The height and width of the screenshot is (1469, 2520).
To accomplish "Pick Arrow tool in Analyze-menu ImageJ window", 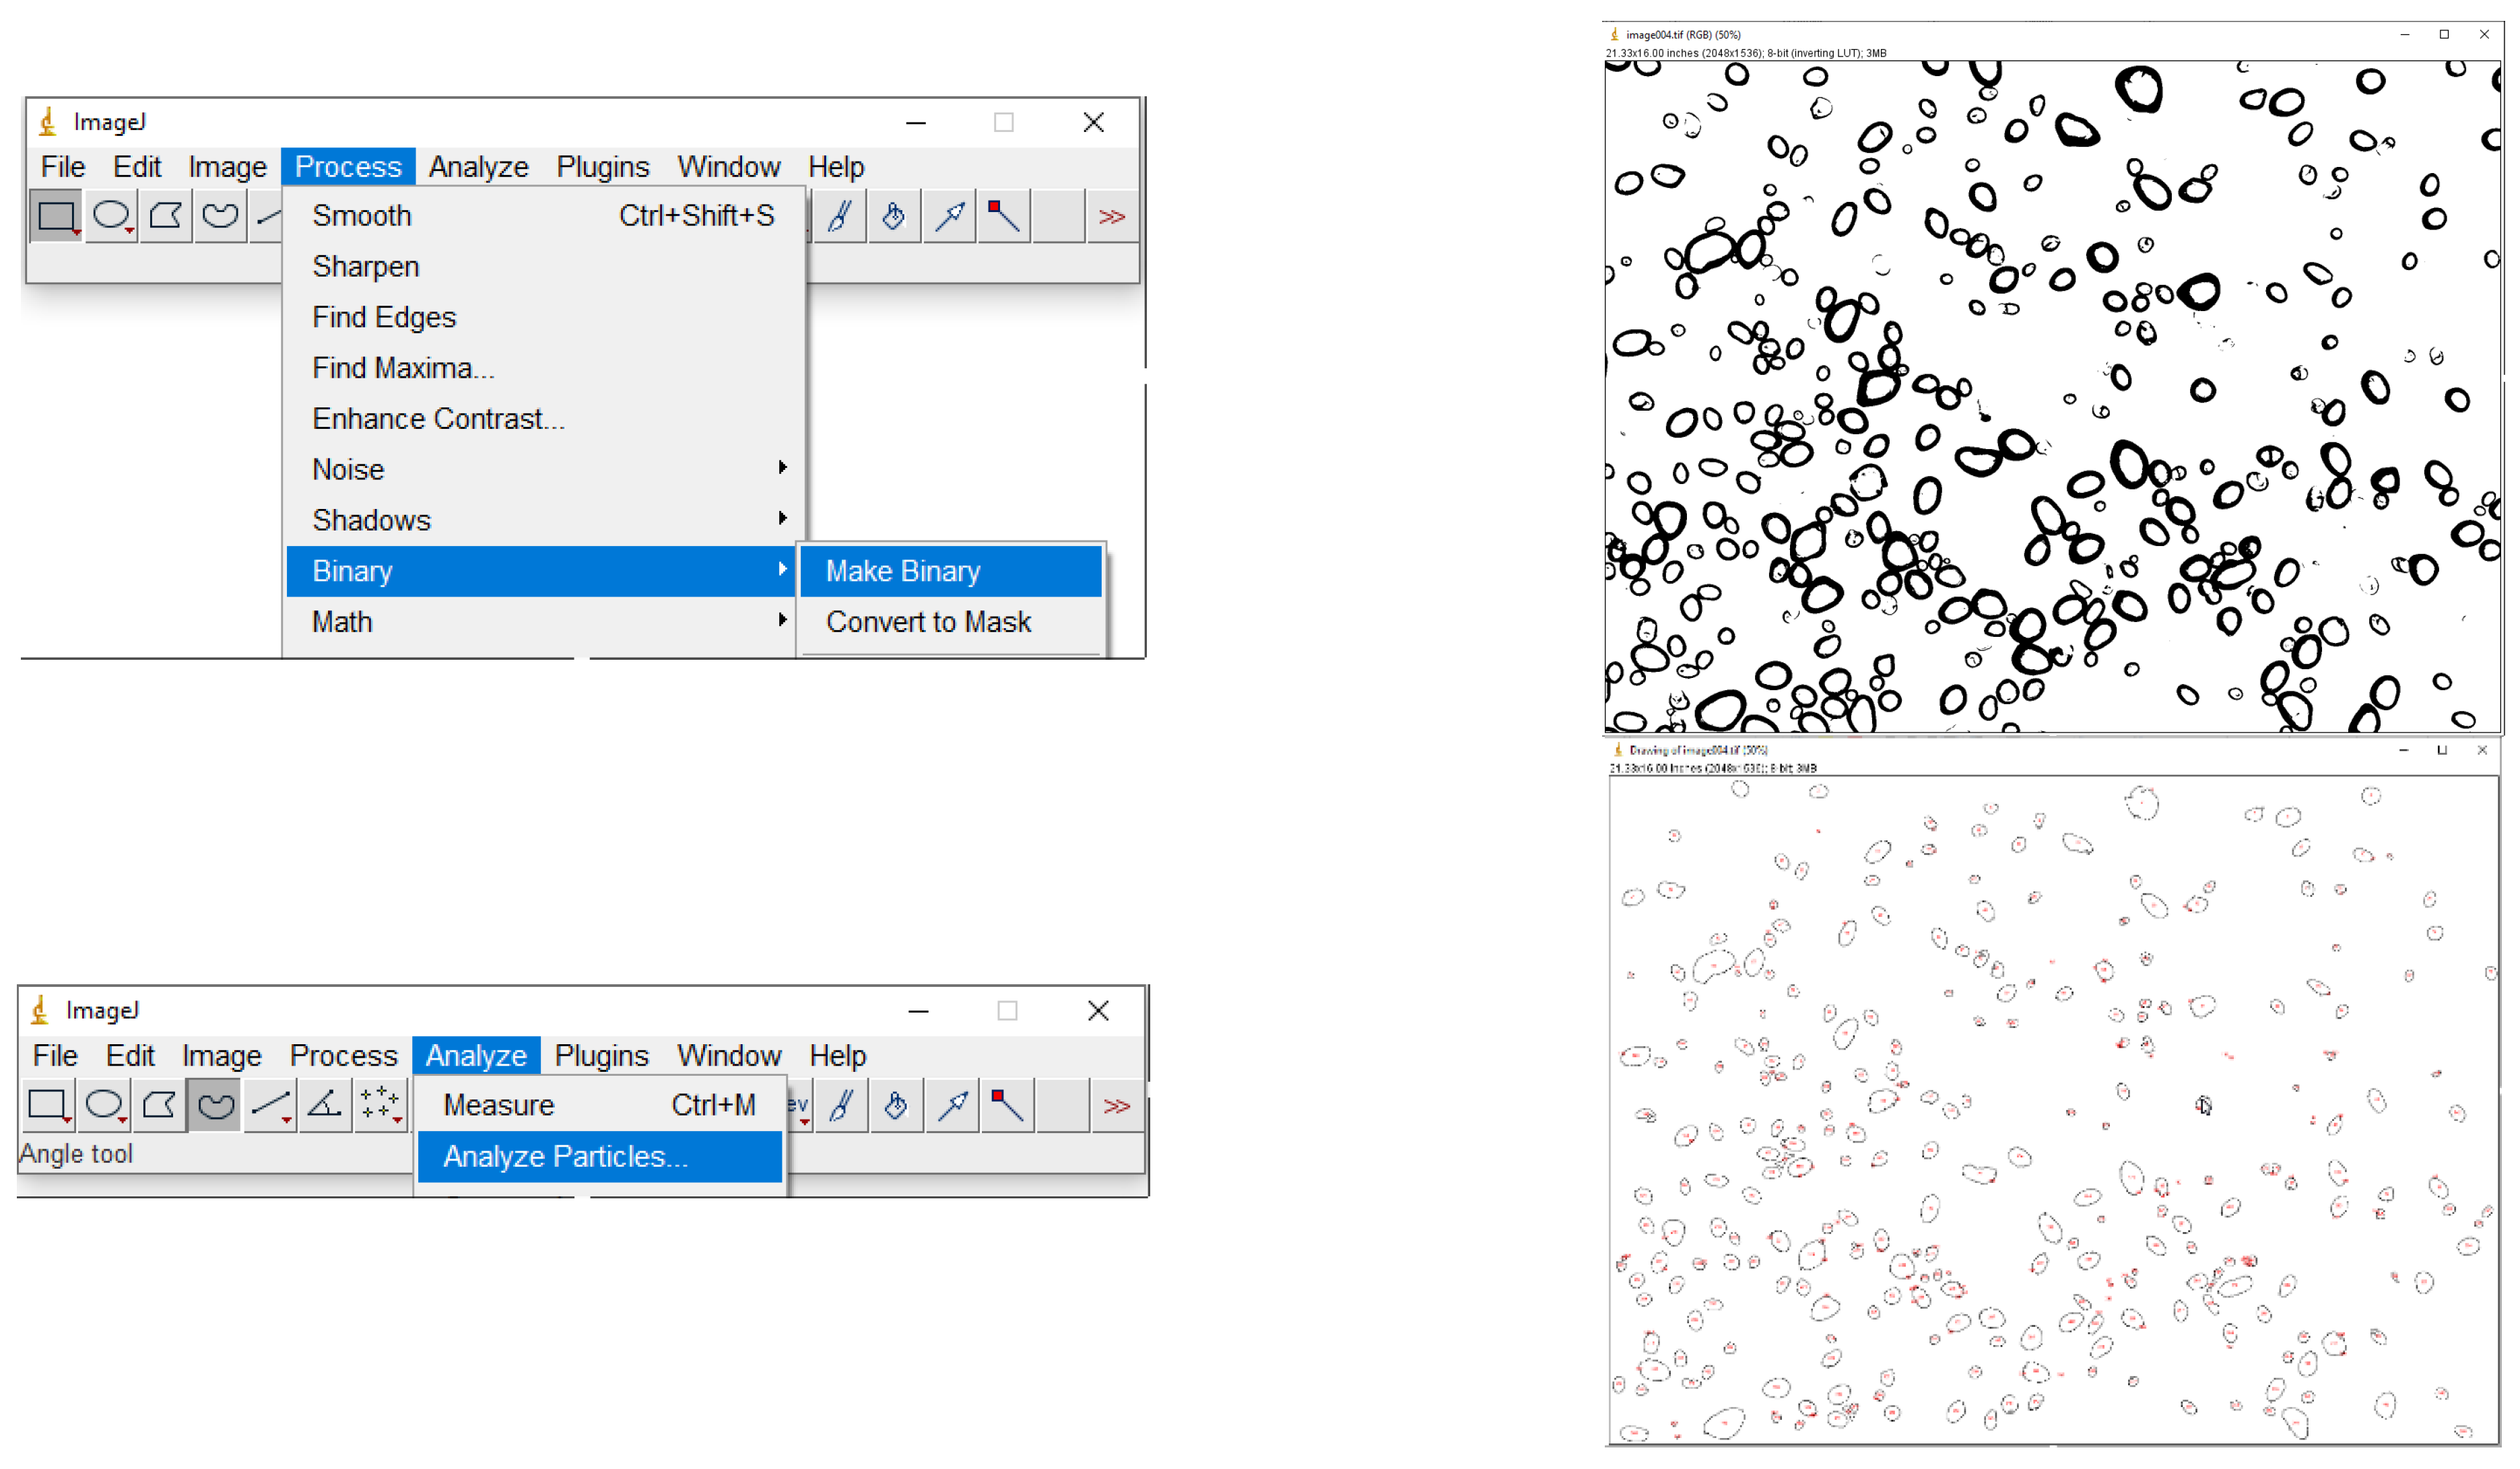I will tap(952, 1105).
